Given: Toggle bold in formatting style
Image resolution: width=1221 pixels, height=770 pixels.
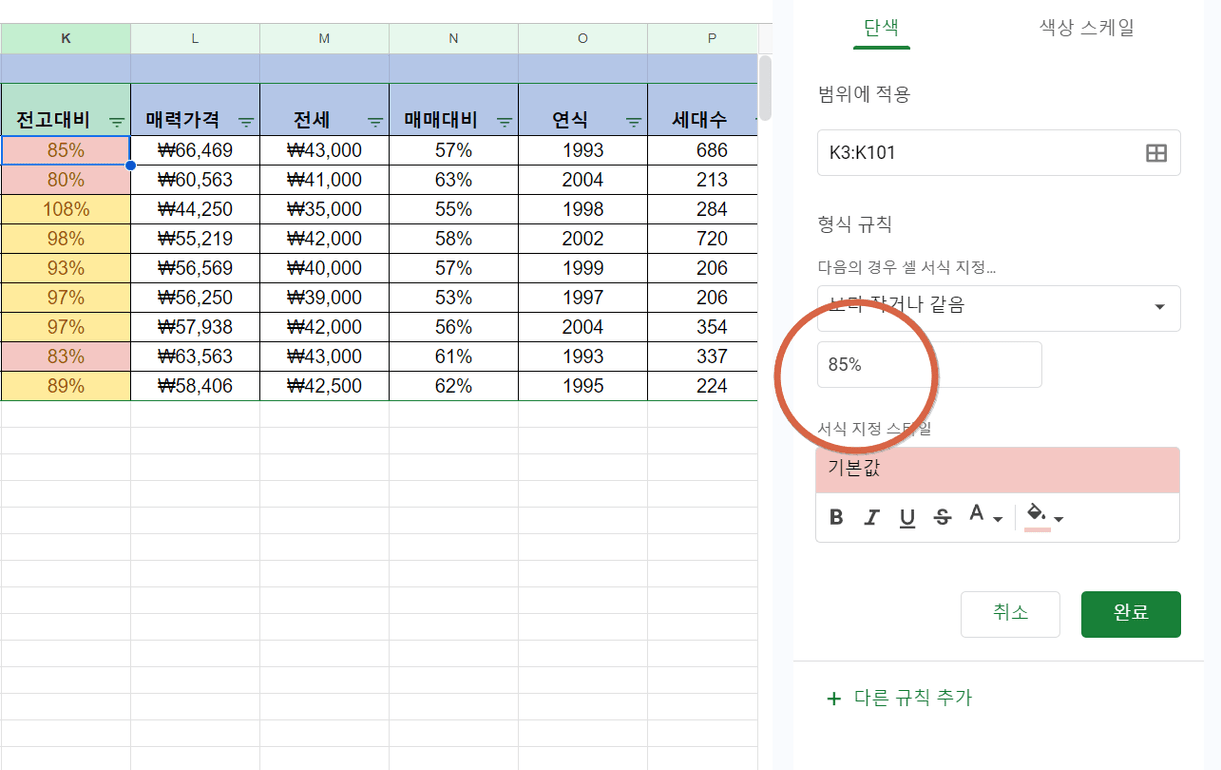Looking at the screenshot, I should (837, 518).
